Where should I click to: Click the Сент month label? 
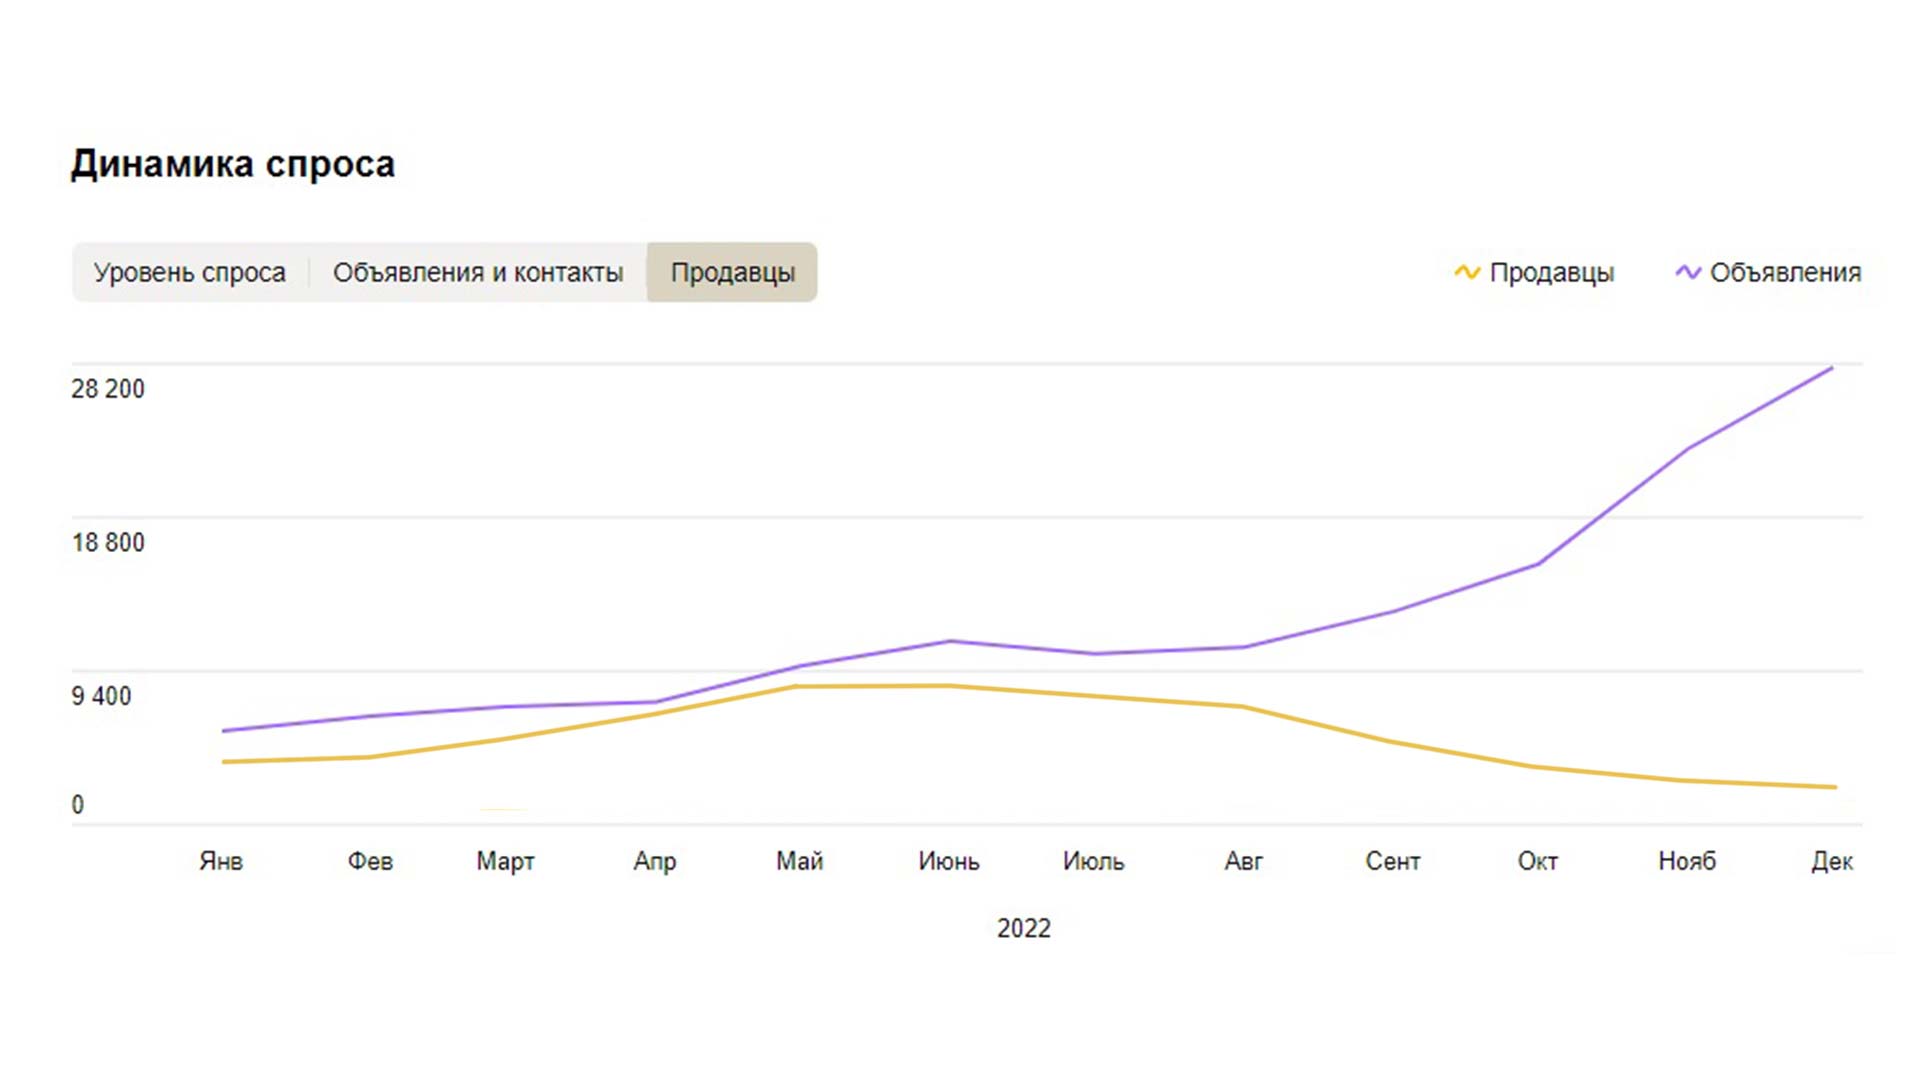click(1393, 861)
